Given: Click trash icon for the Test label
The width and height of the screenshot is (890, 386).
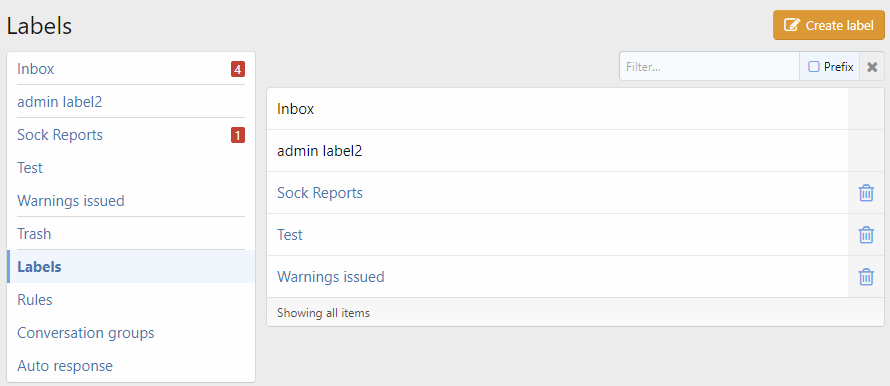Looking at the screenshot, I should tap(866, 234).
